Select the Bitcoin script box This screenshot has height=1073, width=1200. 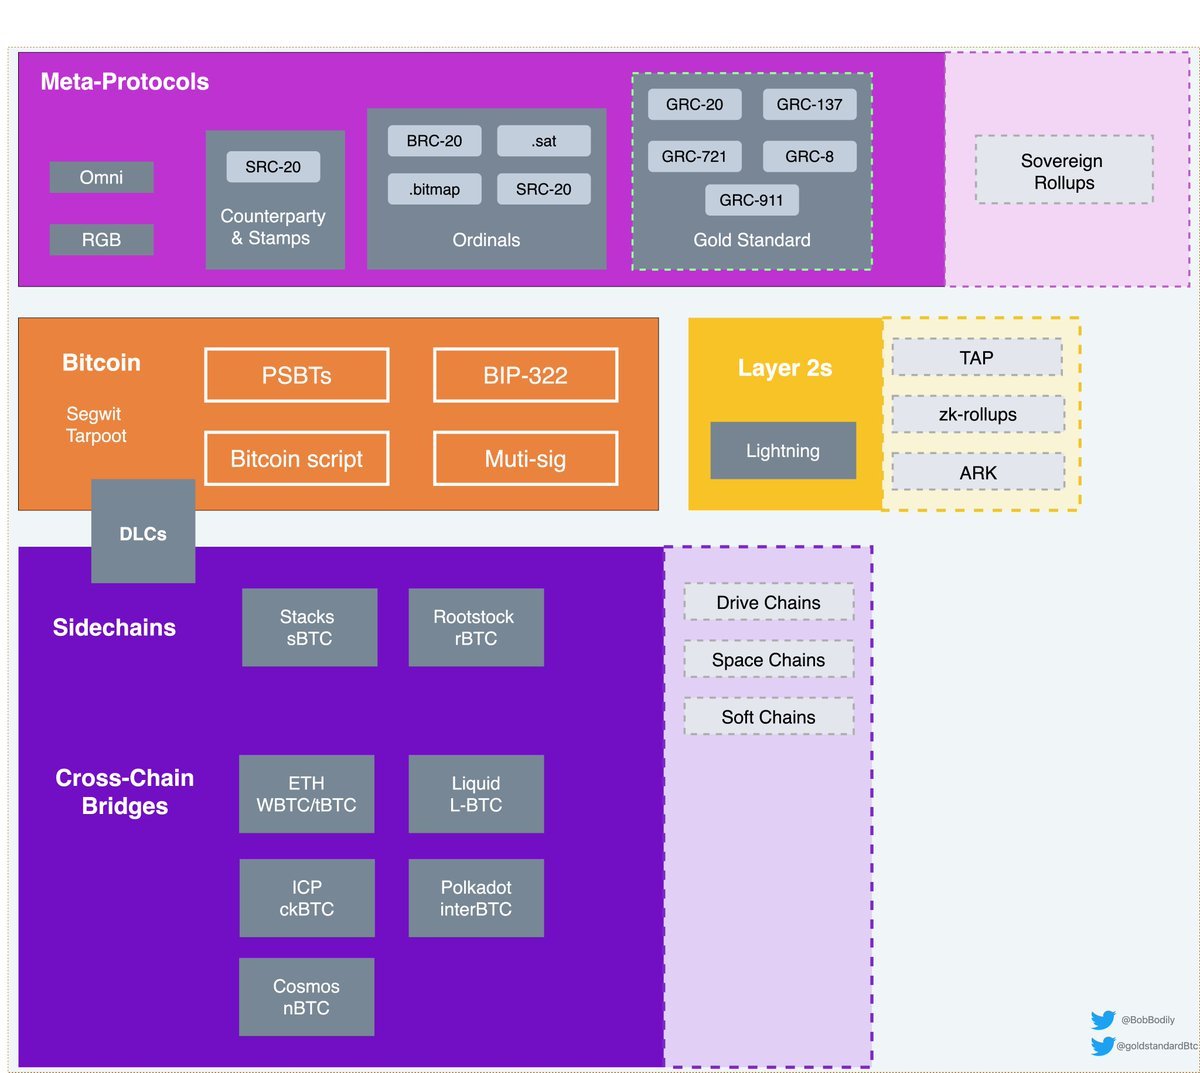pyautogui.click(x=296, y=458)
